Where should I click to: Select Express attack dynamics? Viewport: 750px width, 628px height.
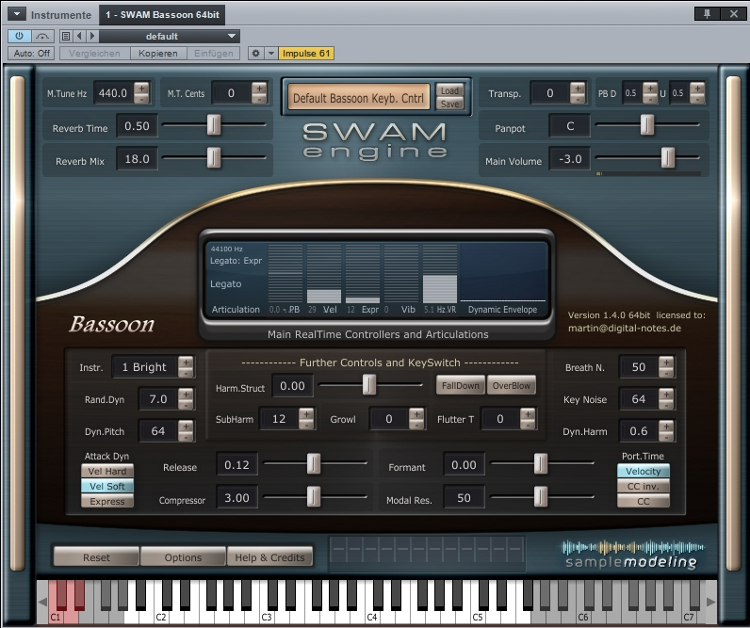107,501
